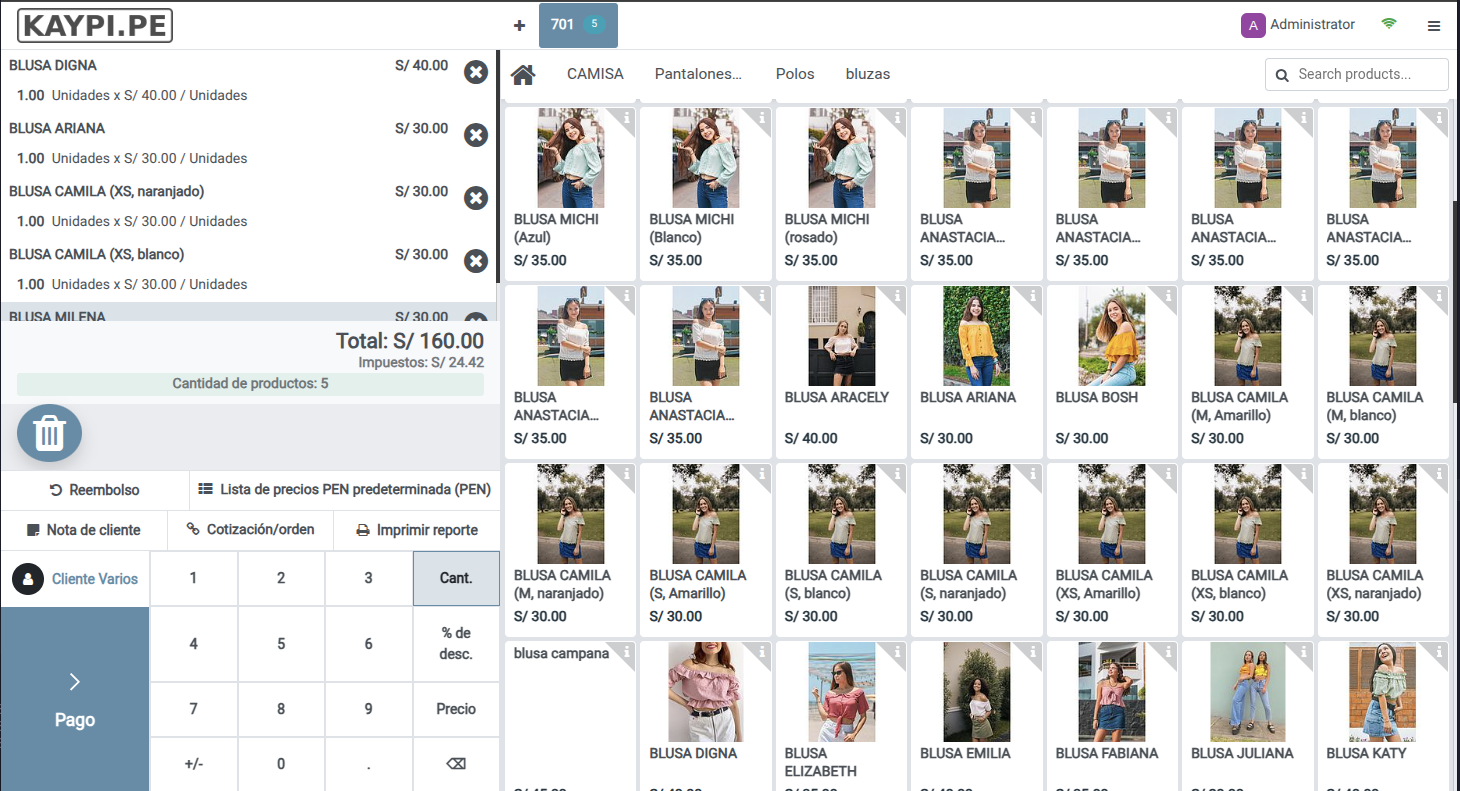Click Imprimir reporte button
Screen dimensions: 1460x791
[417, 530]
